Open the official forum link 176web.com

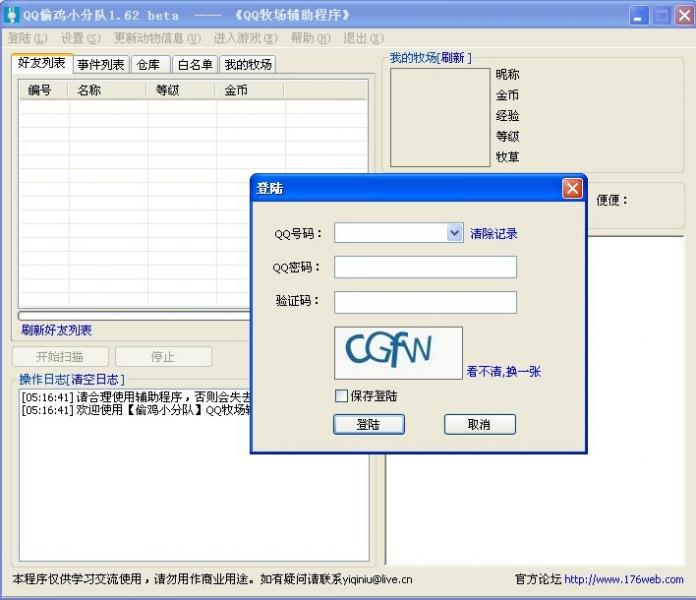(624, 579)
